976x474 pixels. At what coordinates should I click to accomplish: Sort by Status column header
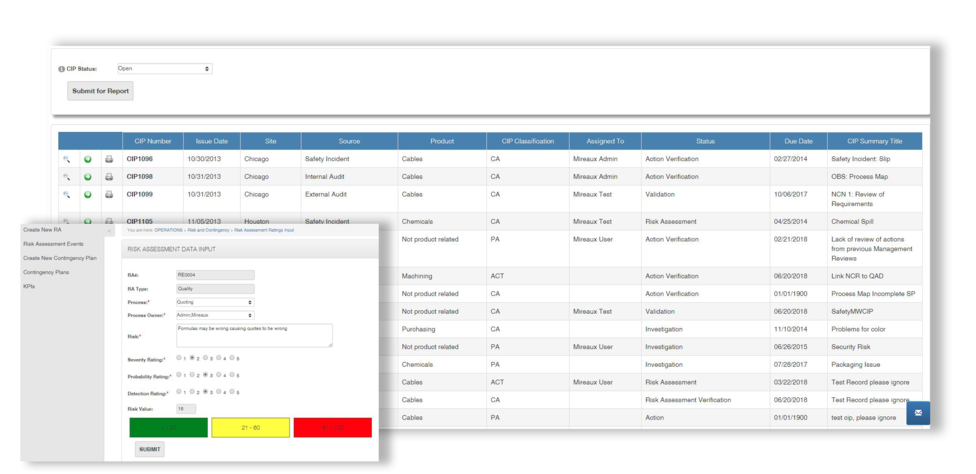coord(705,141)
